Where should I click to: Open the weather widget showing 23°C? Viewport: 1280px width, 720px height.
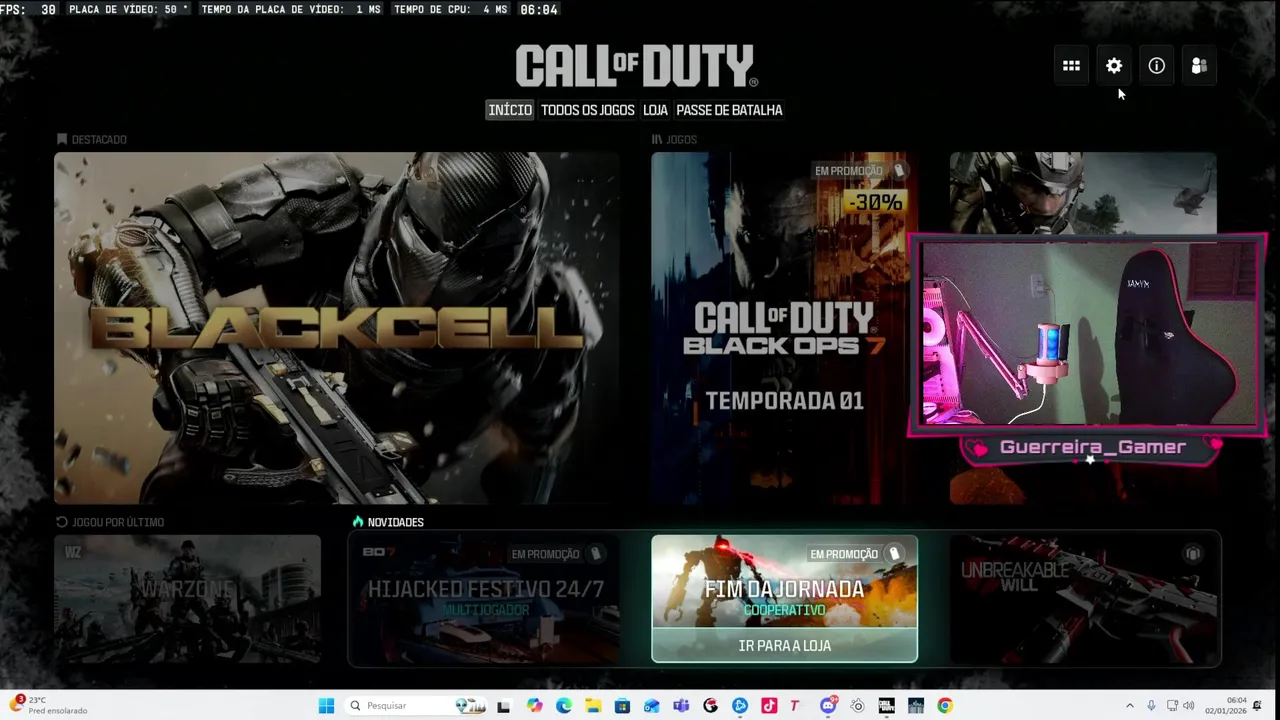50,706
